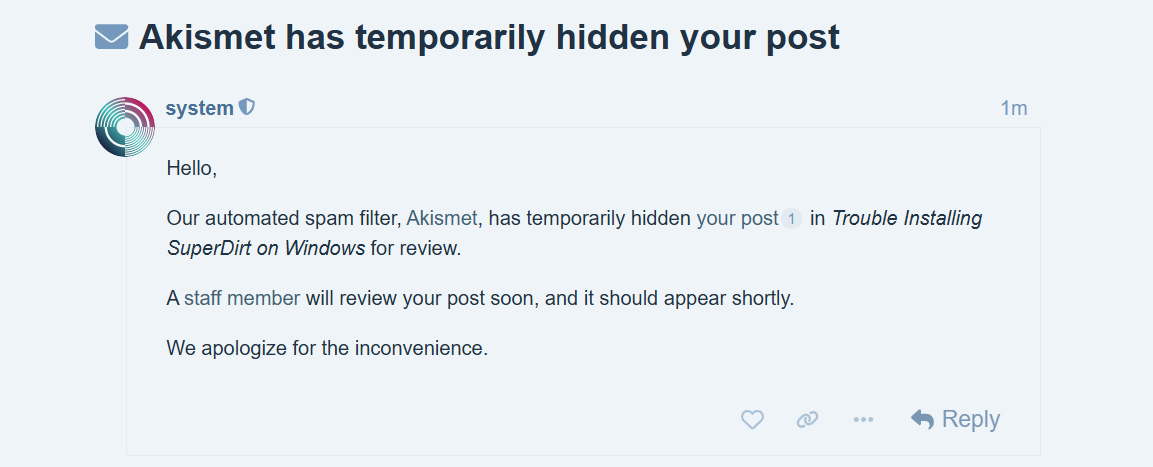
Task: Click the Reply button label
Action: [x=971, y=419]
